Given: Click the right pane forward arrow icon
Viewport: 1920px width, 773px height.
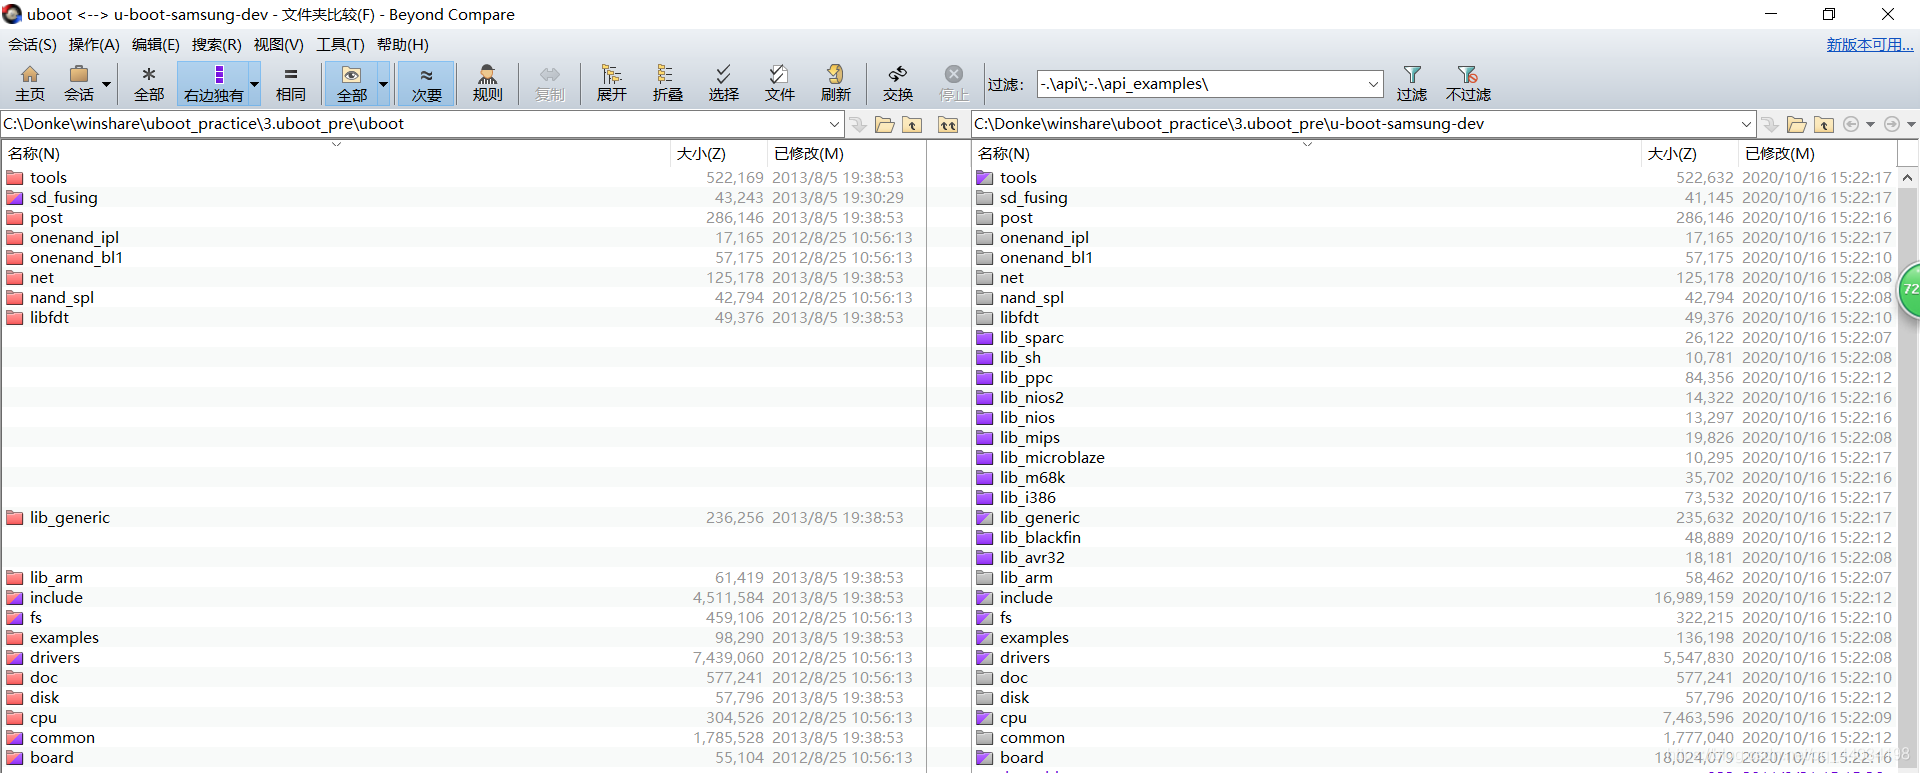Looking at the screenshot, I should point(1891,124).
